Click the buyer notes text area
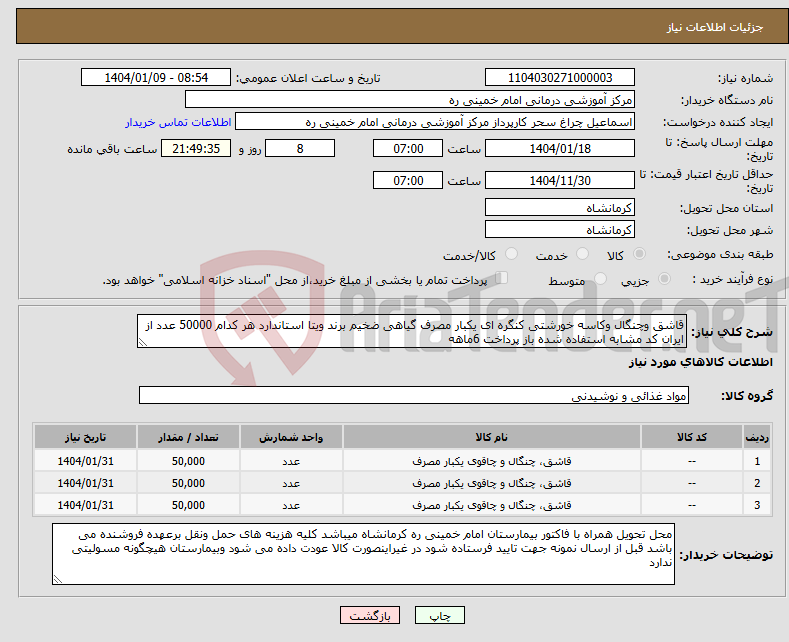 363,554
